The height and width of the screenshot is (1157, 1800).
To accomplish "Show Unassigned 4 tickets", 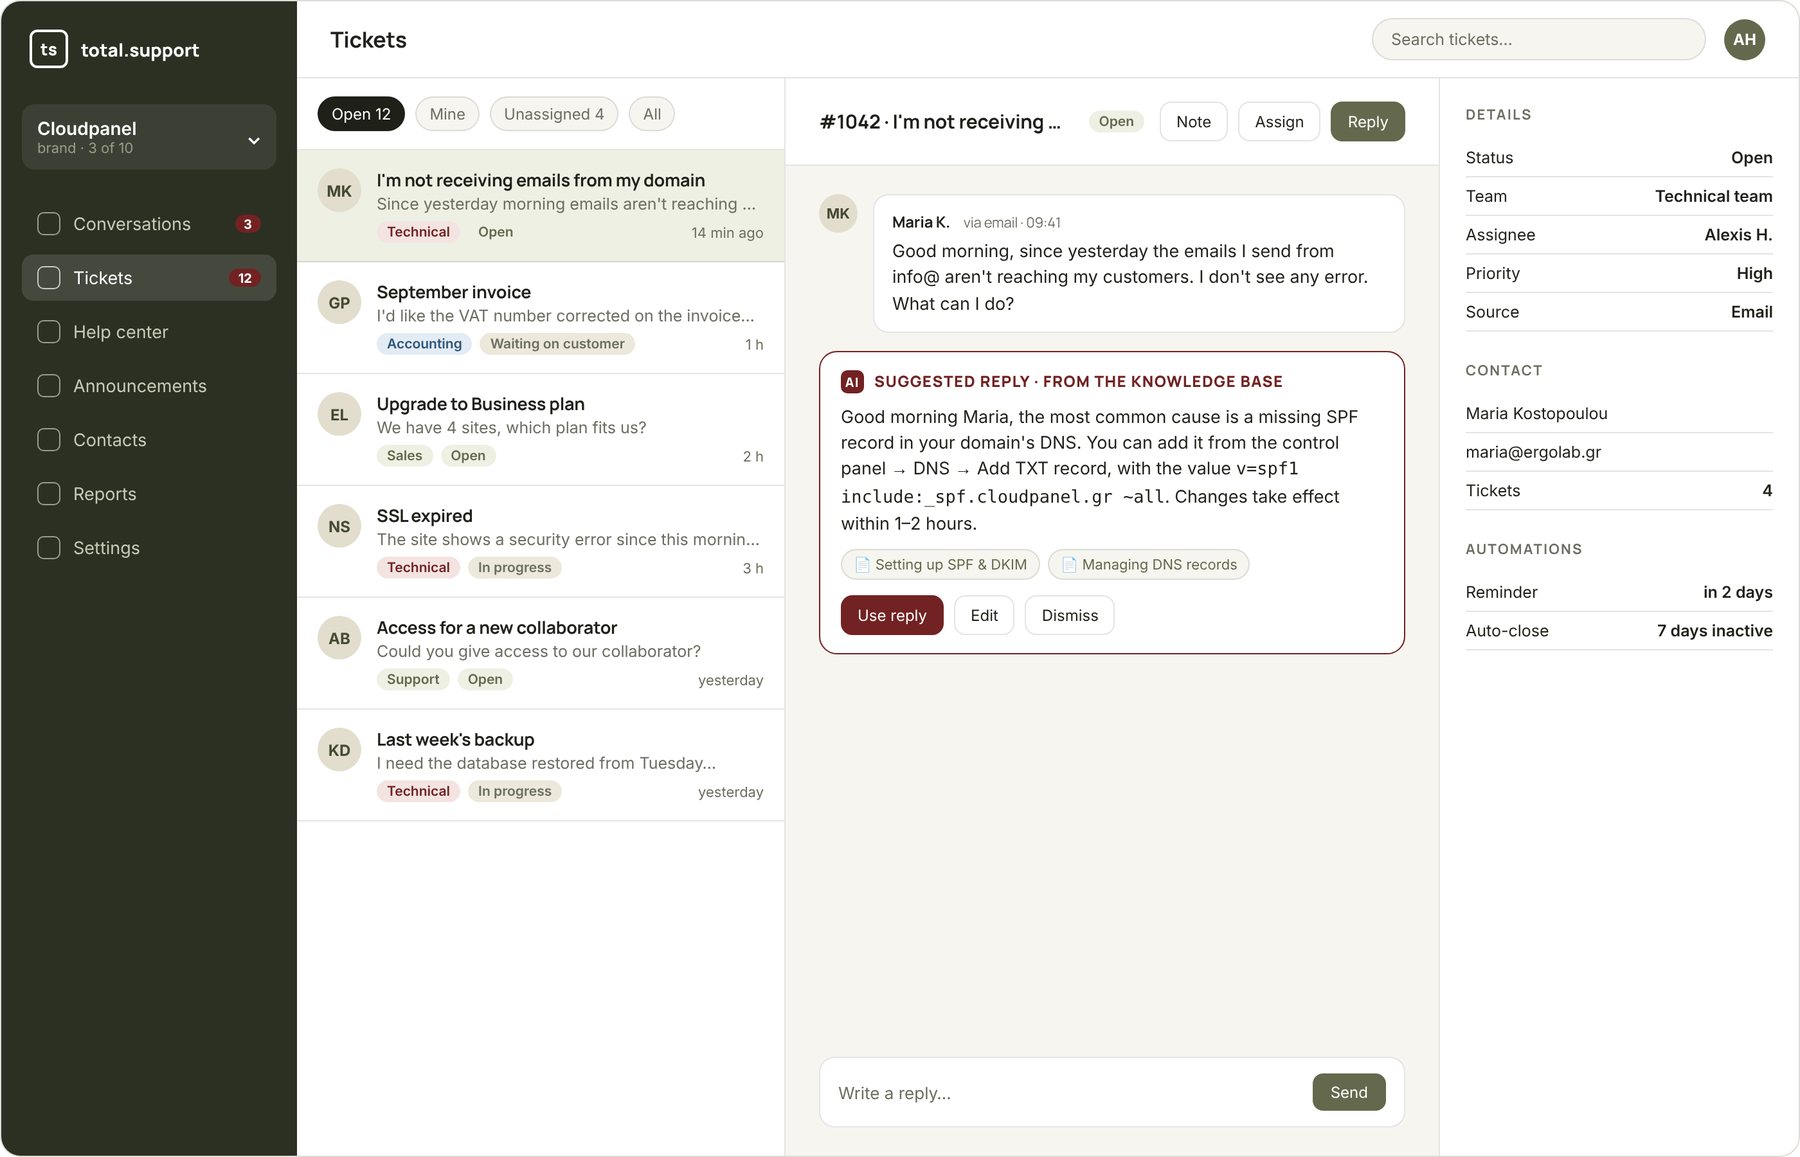I will pyautogui.click(x=554, y=114).
